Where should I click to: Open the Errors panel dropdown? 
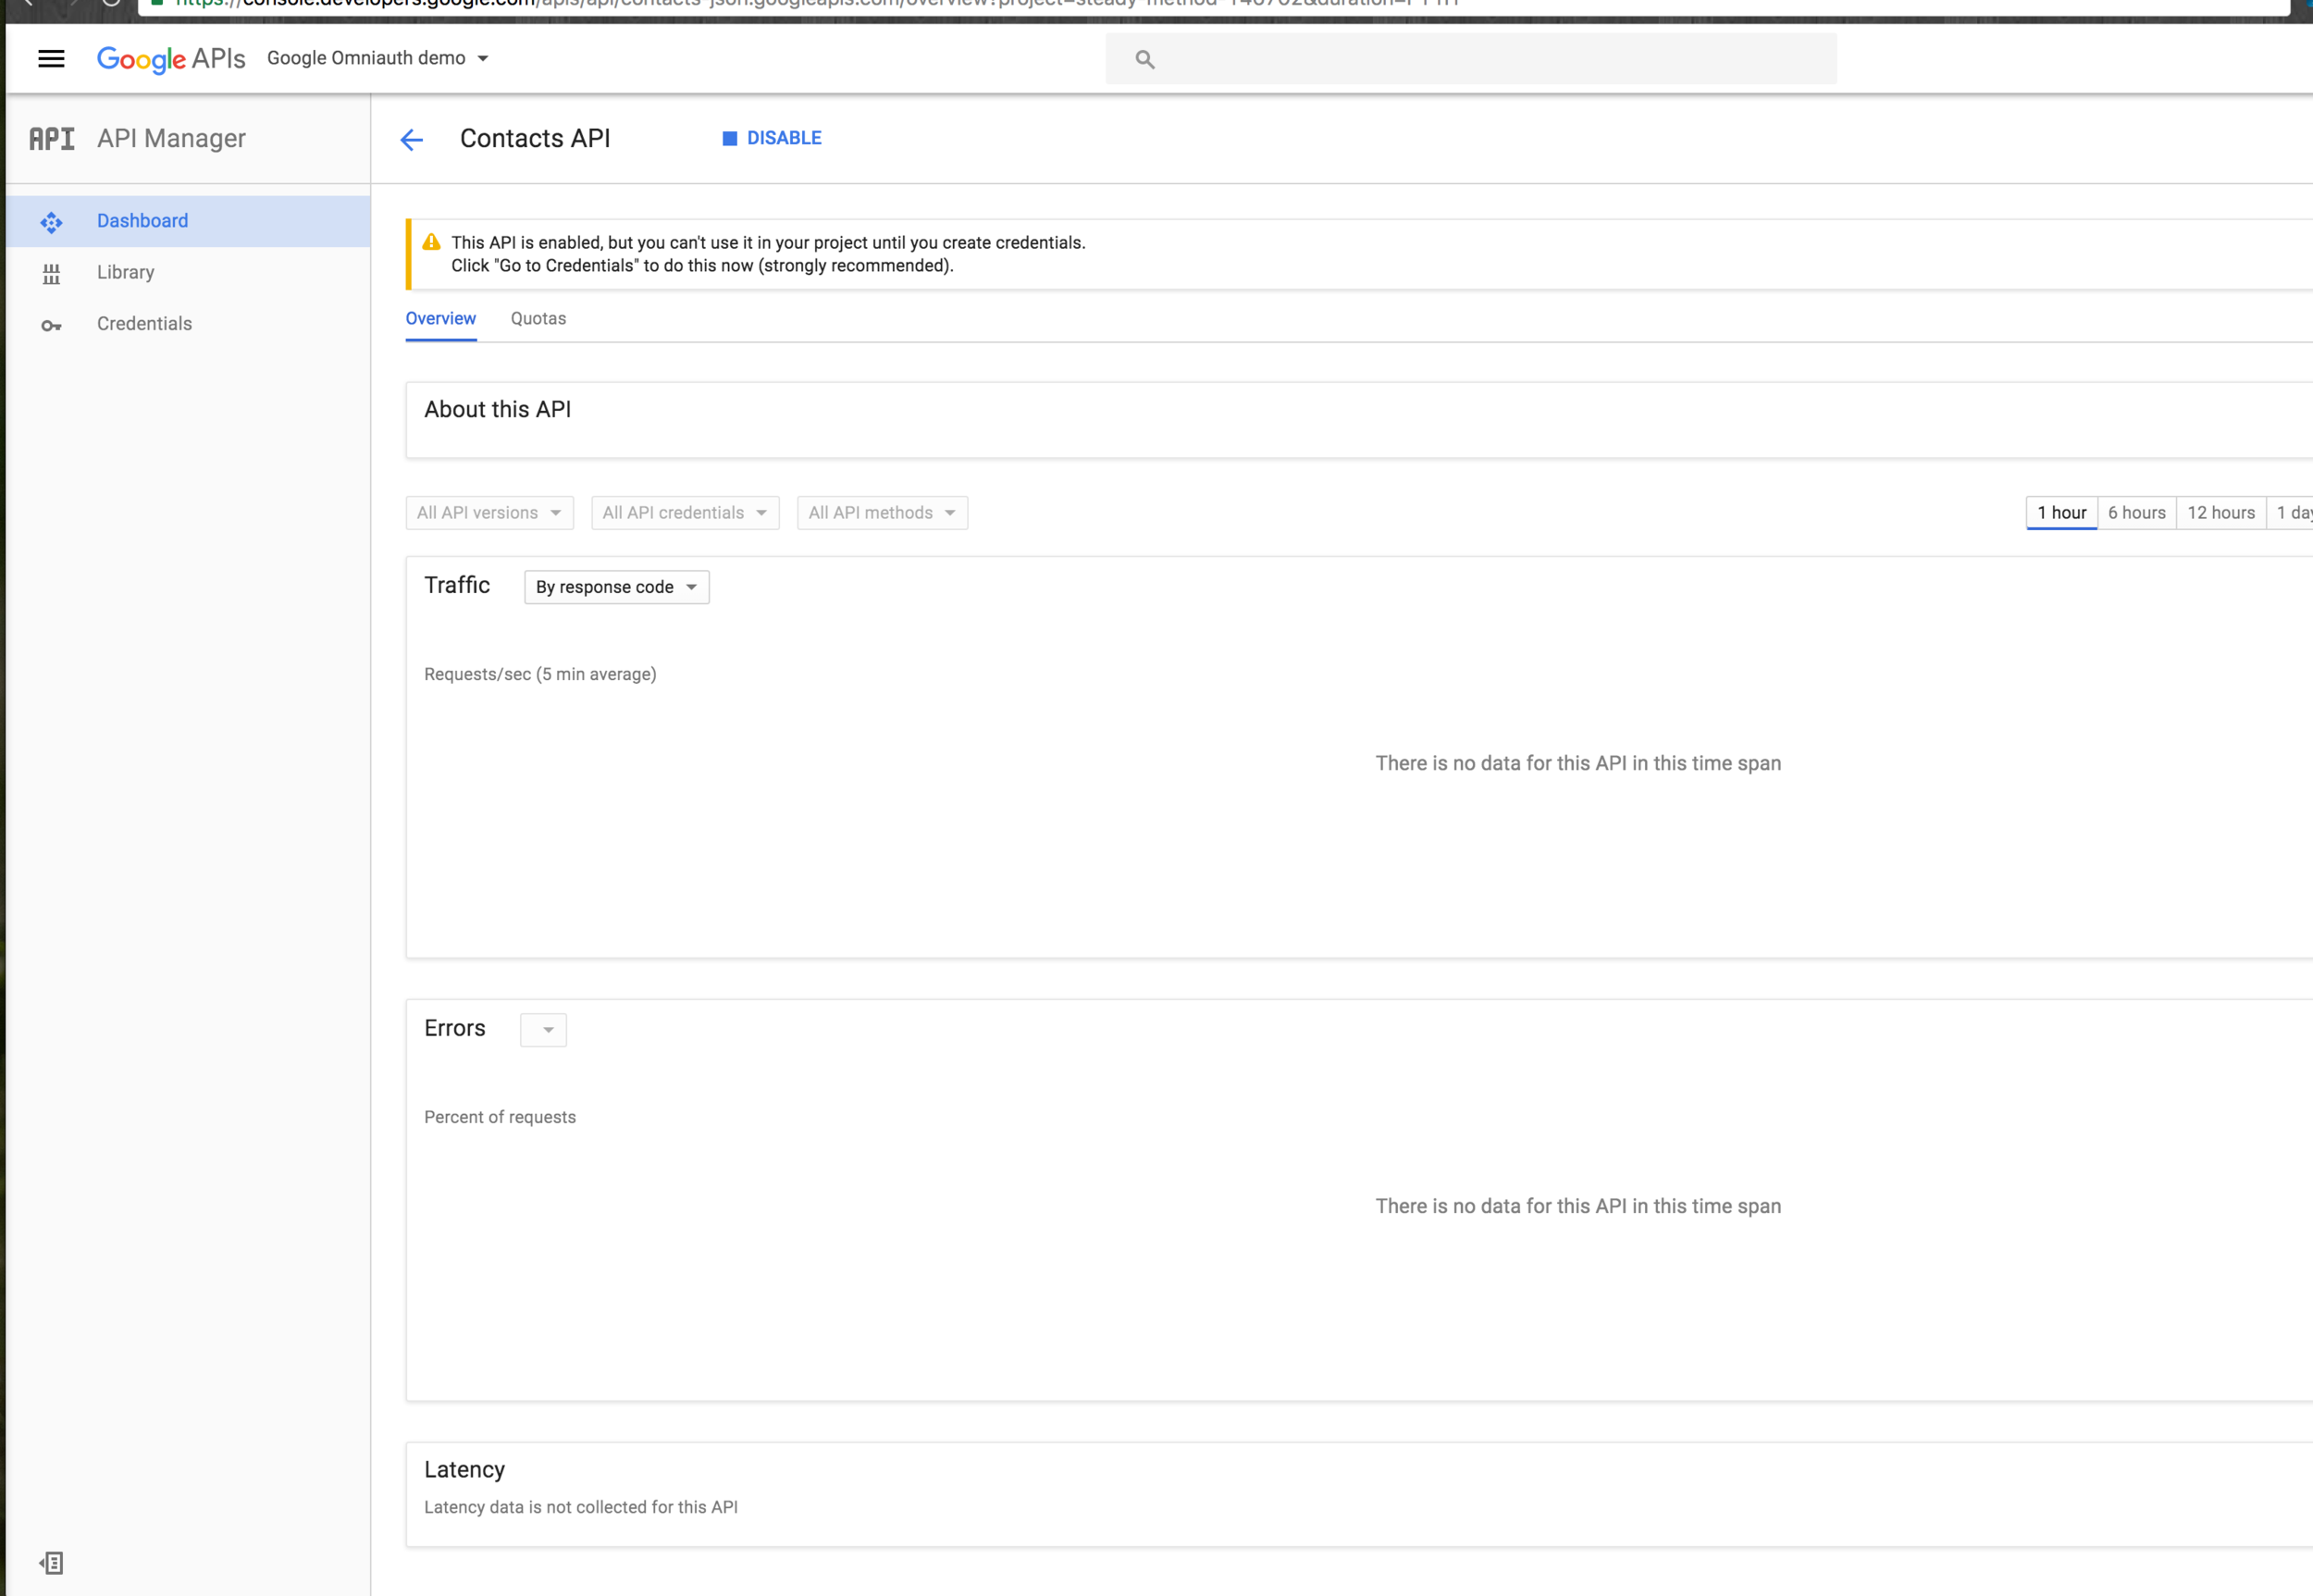click(543, 1030)
